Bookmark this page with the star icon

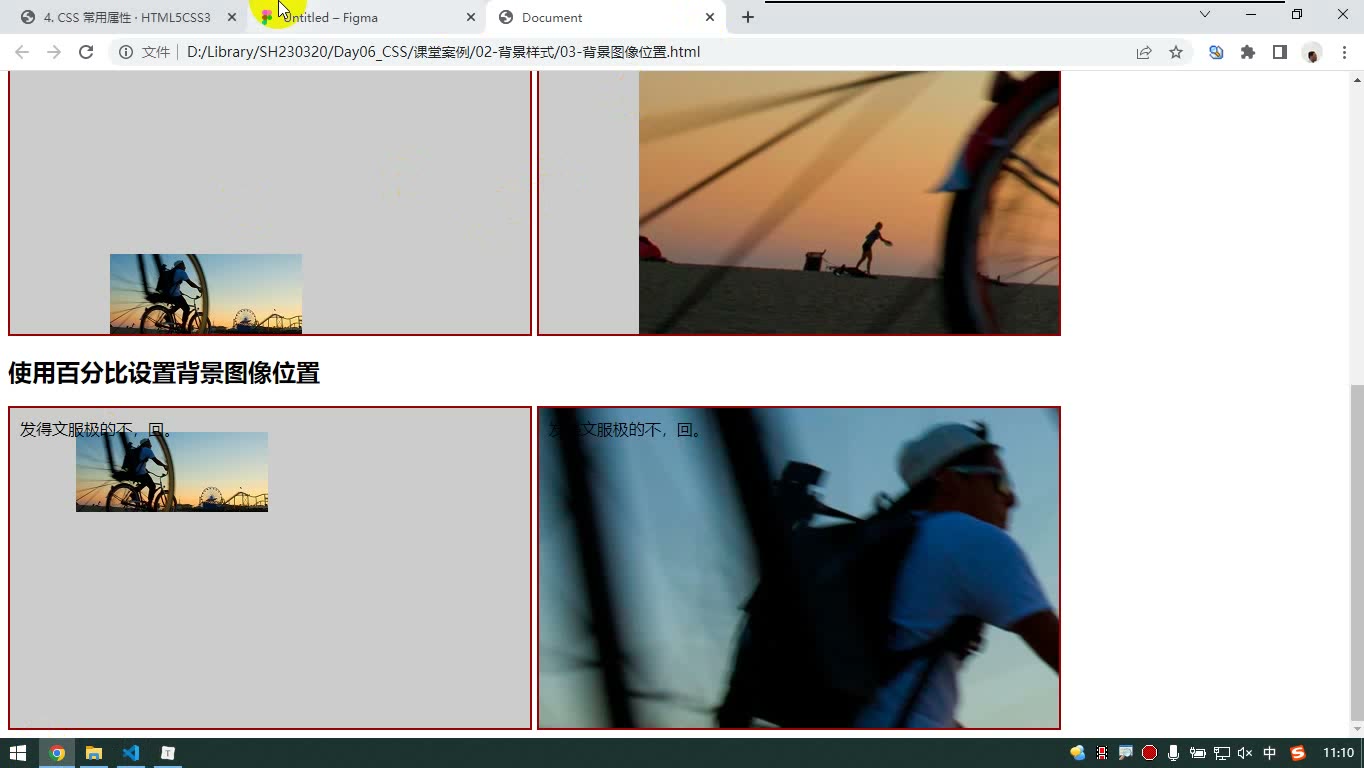pyautogui.click(x=1176, y=52)
